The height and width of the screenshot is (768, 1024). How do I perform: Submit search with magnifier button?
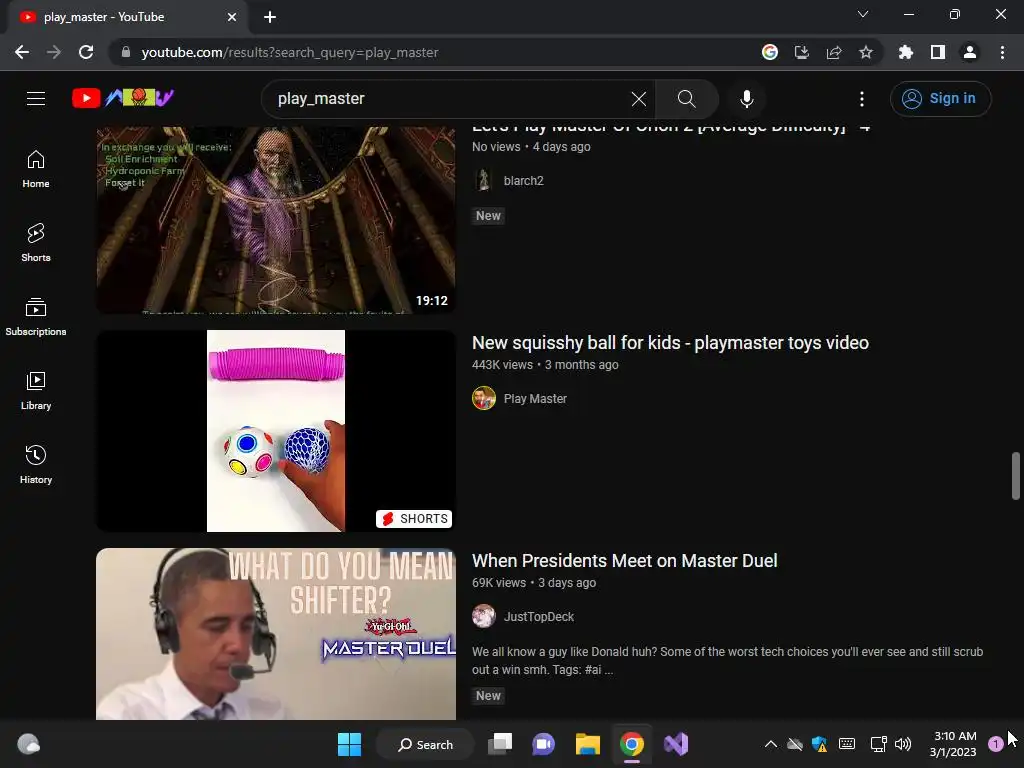[686, 99]
